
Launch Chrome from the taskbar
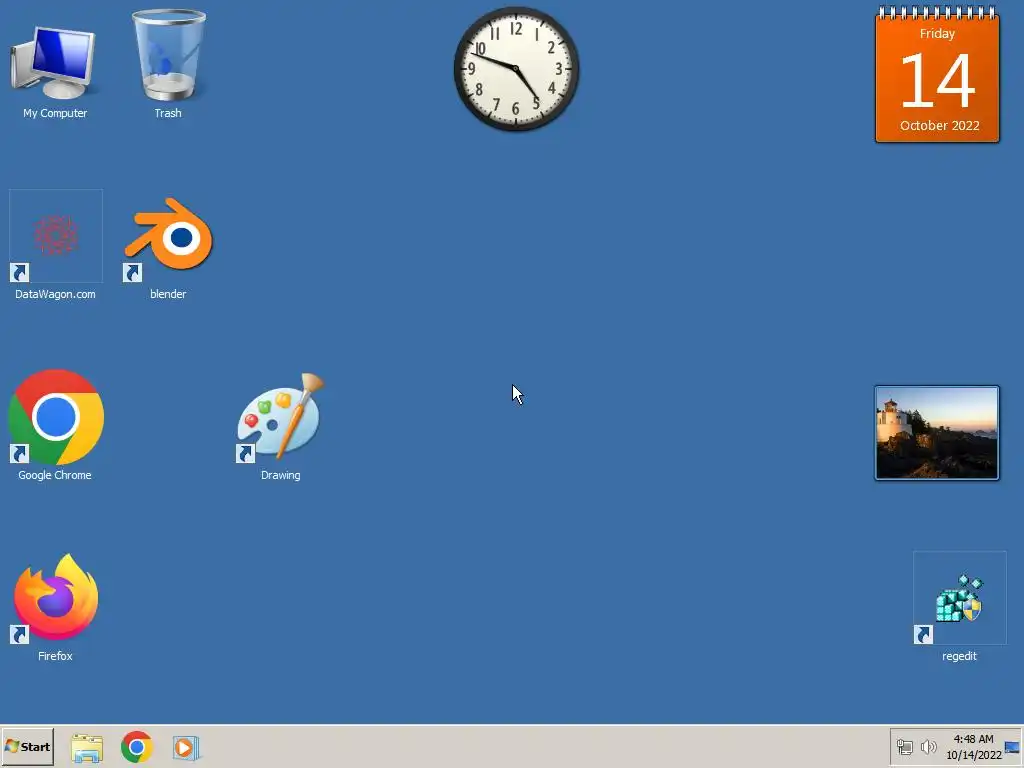pyautogui.click(x=136, y=747)
